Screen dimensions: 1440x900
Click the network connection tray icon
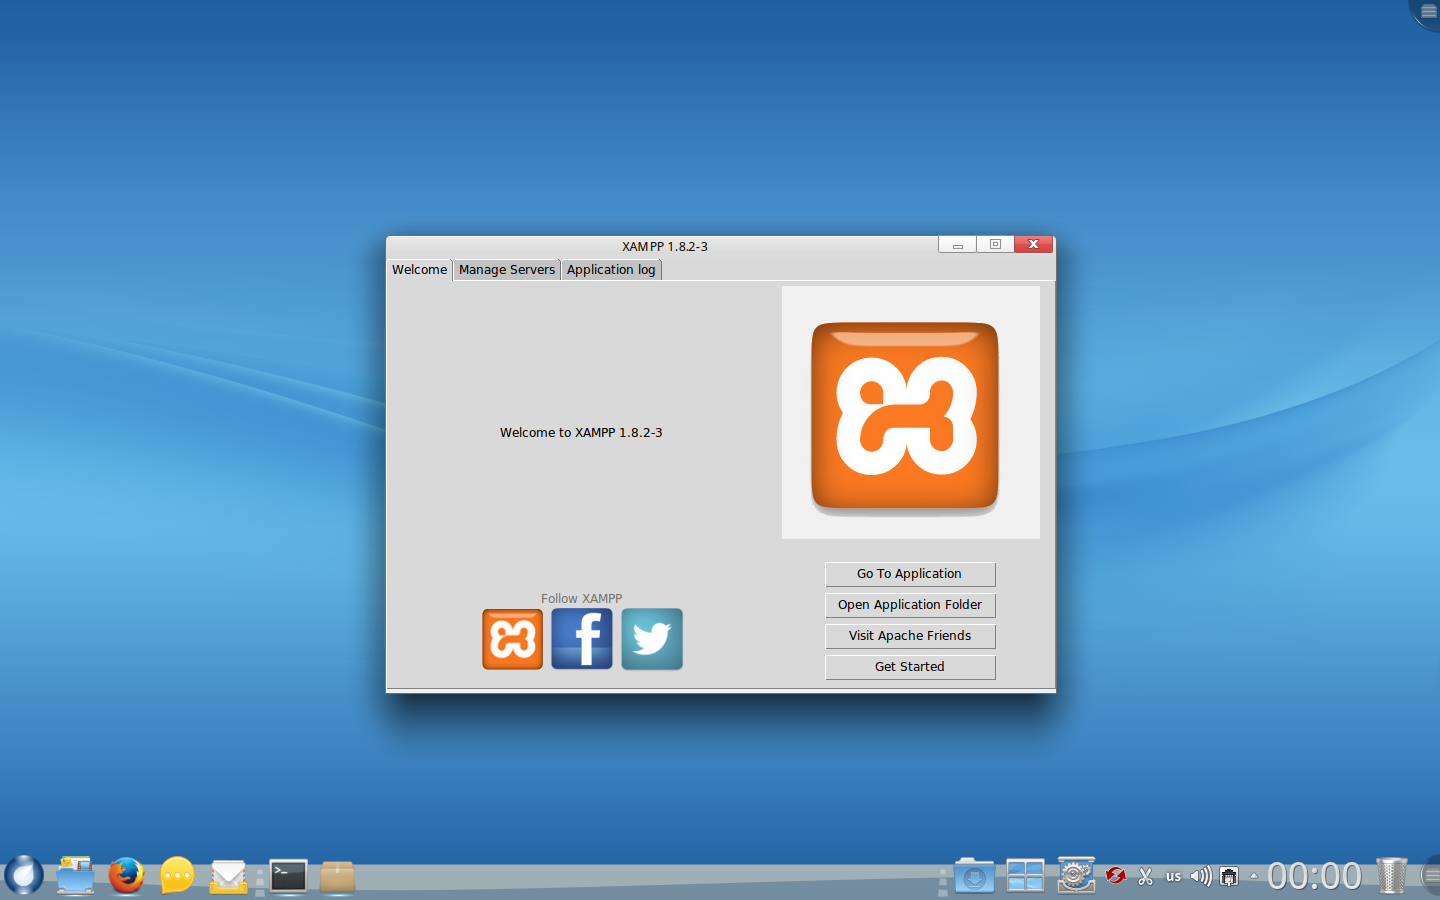tap(1229, 877)
